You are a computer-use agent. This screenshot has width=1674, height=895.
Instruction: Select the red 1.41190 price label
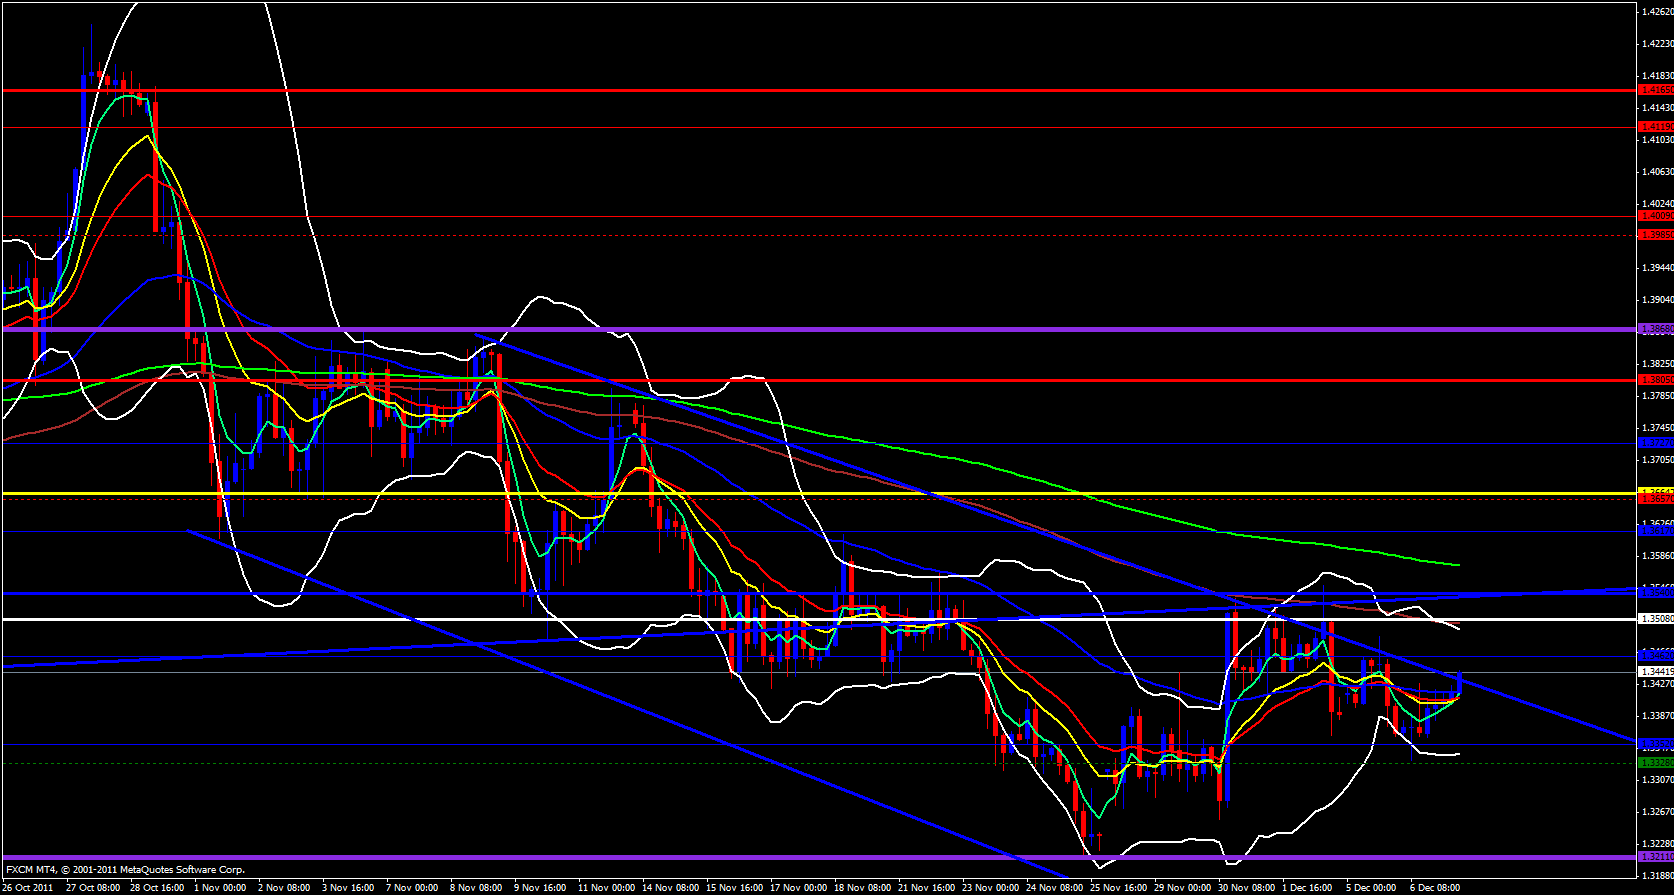pos(1656,127)
